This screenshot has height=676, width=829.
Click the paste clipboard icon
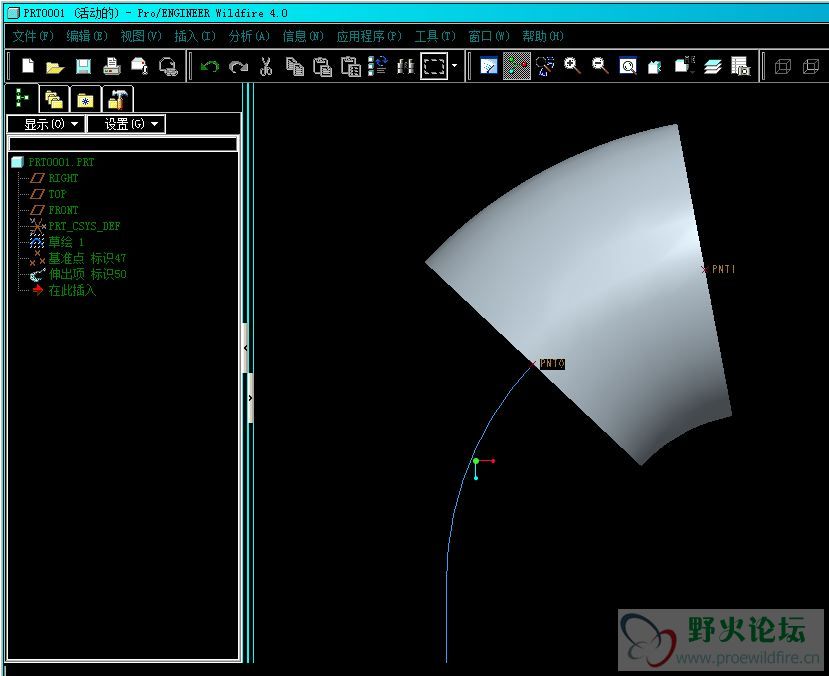322,67
